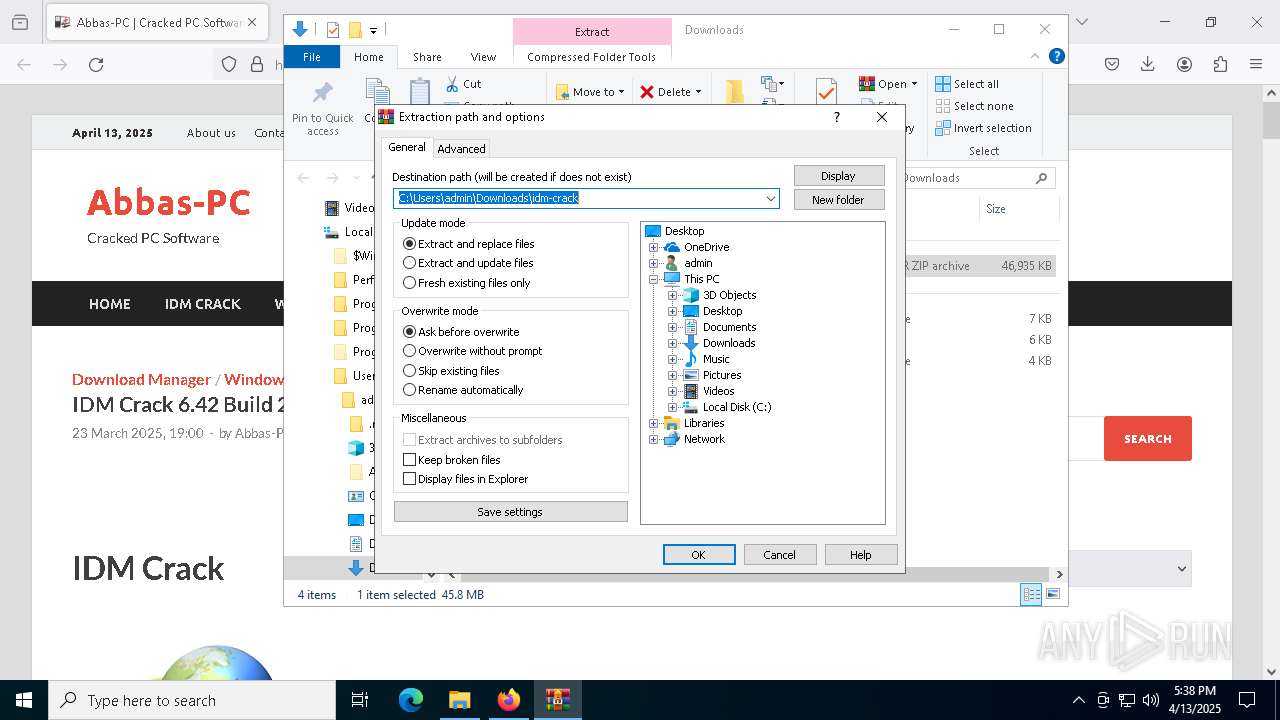
Task: Cancel the extraction dialog
Action: coord(780,555)
